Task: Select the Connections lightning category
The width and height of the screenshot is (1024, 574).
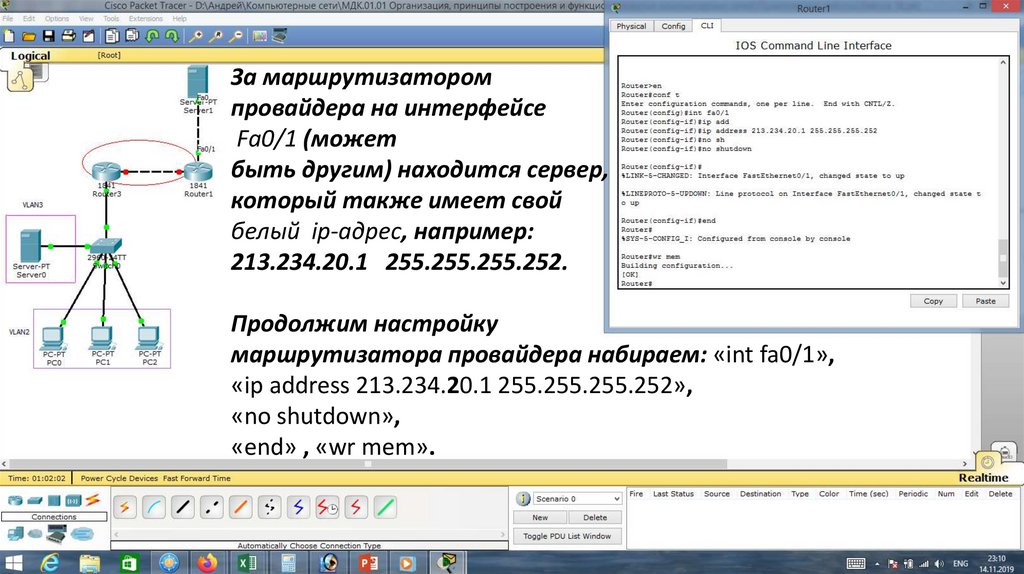Action: coord(93,501)
